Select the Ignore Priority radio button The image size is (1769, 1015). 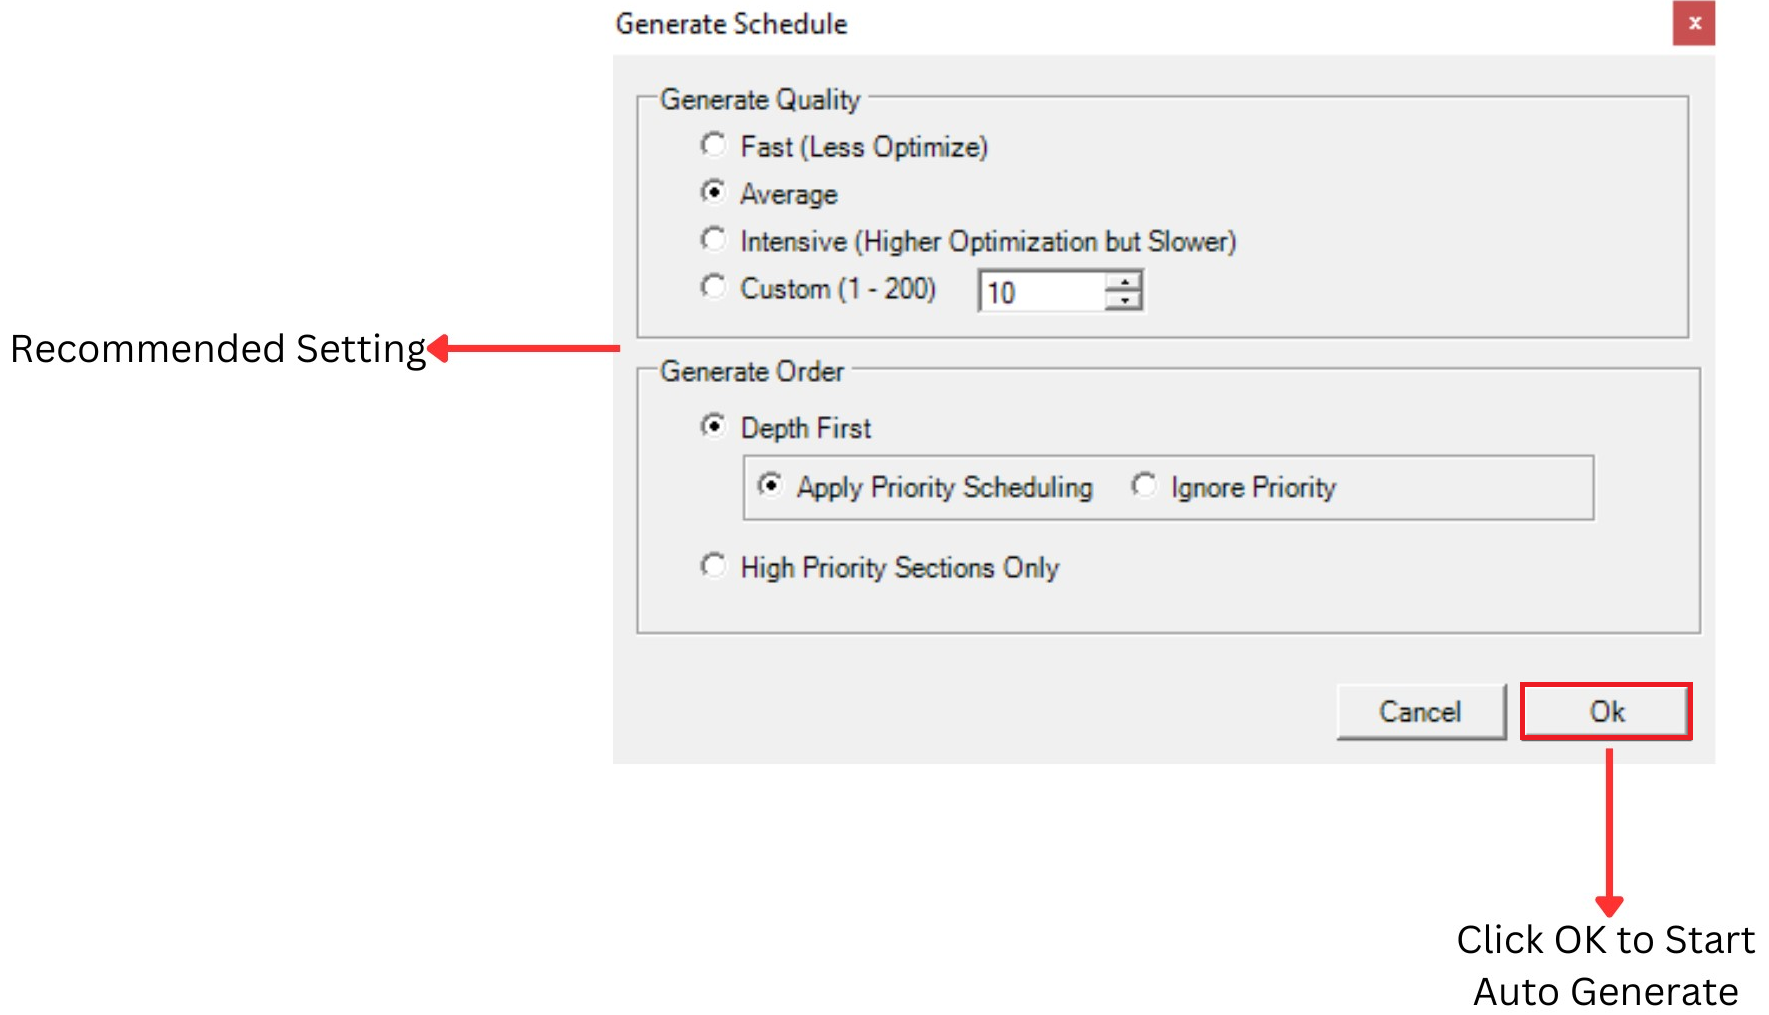point(1144,486)
